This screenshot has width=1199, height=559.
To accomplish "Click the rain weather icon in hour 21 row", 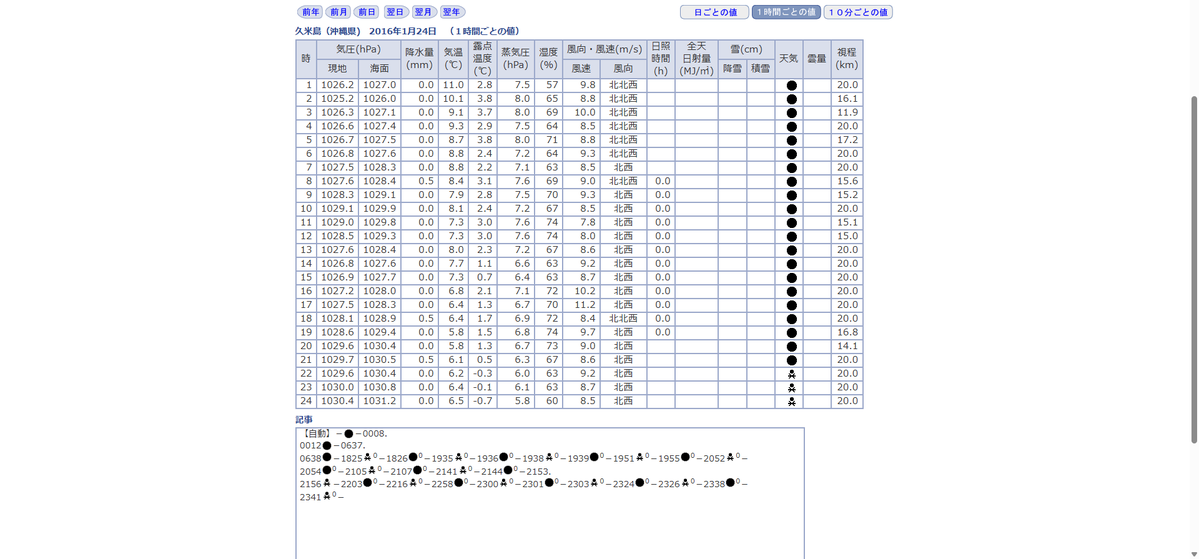I will point(791,361).
